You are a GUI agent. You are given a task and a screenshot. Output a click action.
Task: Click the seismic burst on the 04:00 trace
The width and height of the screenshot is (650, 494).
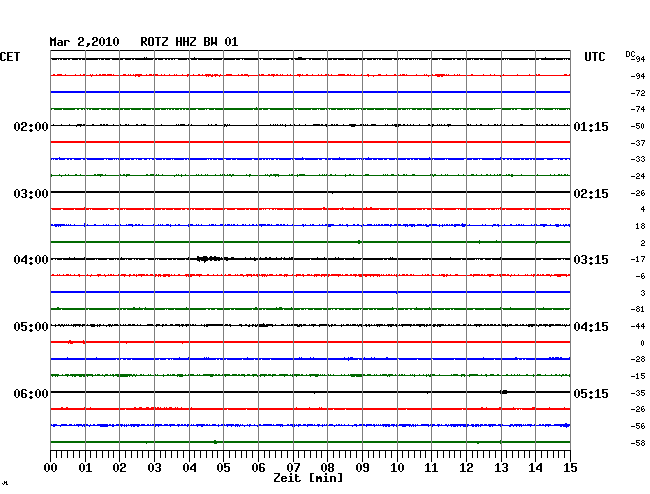point(211,259)
